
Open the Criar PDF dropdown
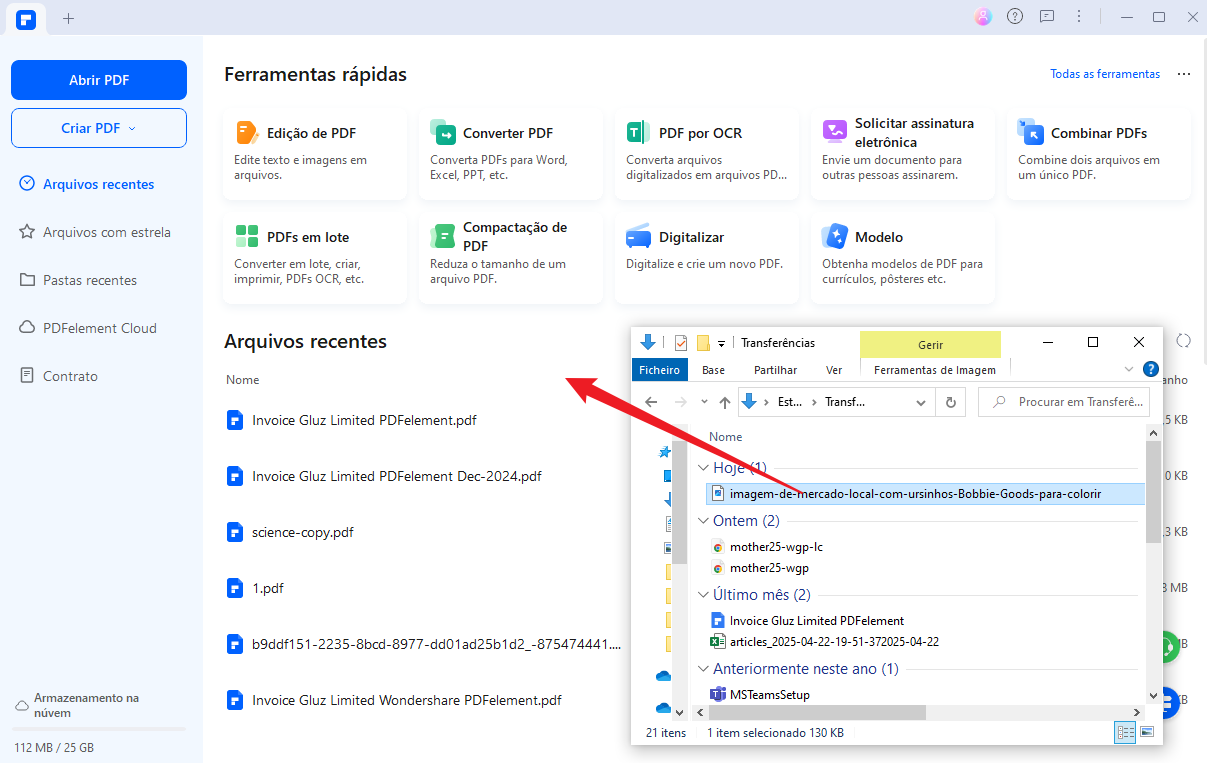click(x=99, y=128)
